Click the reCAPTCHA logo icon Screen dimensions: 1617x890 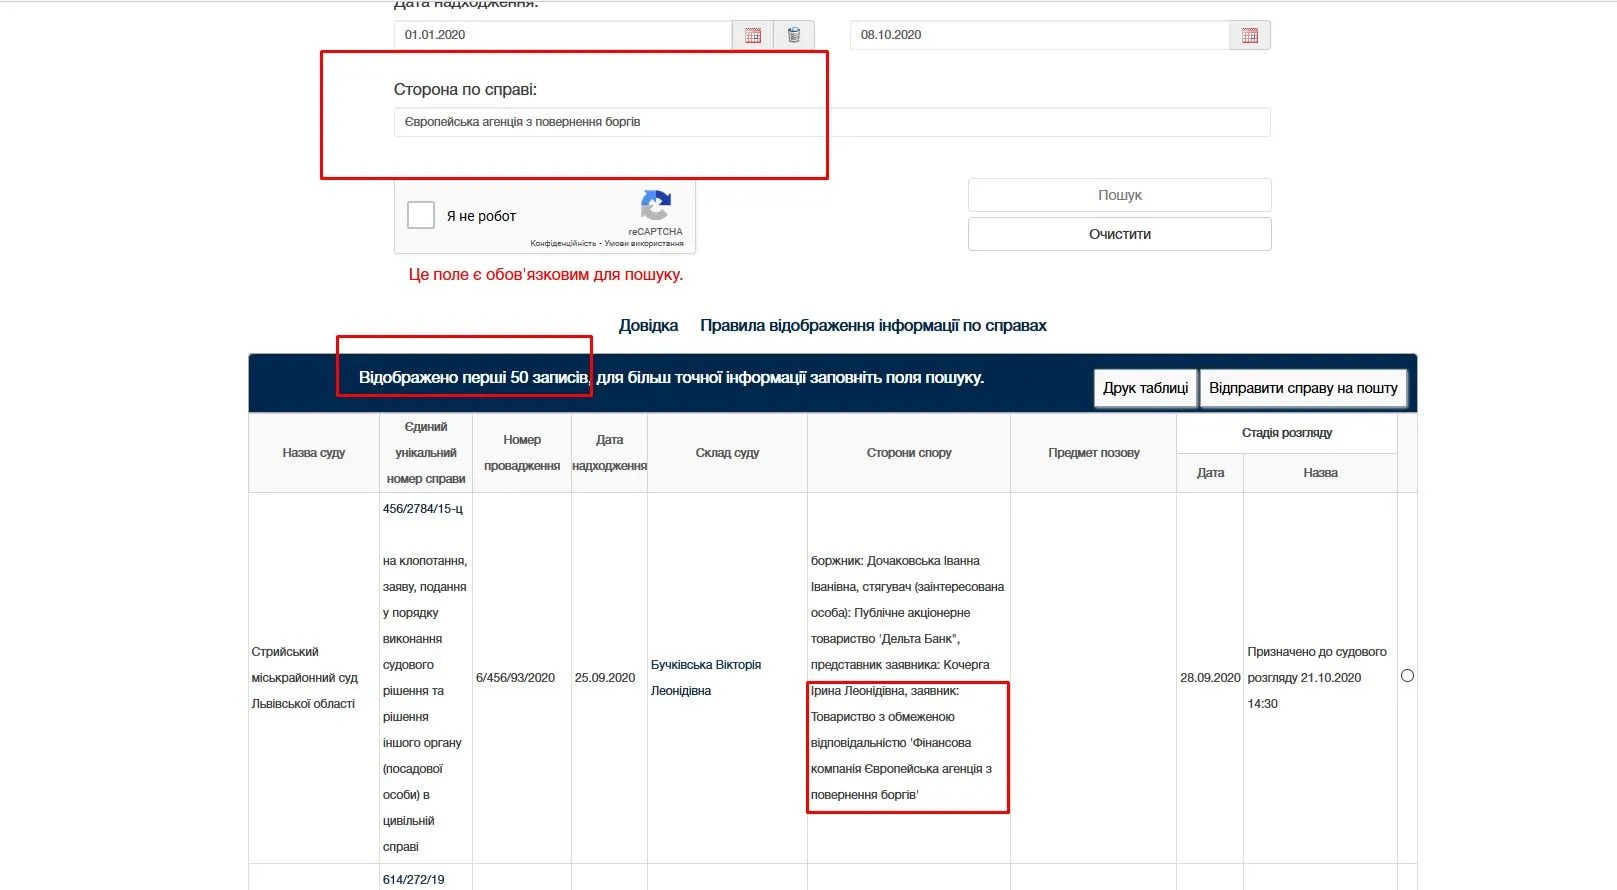point(656,206)
